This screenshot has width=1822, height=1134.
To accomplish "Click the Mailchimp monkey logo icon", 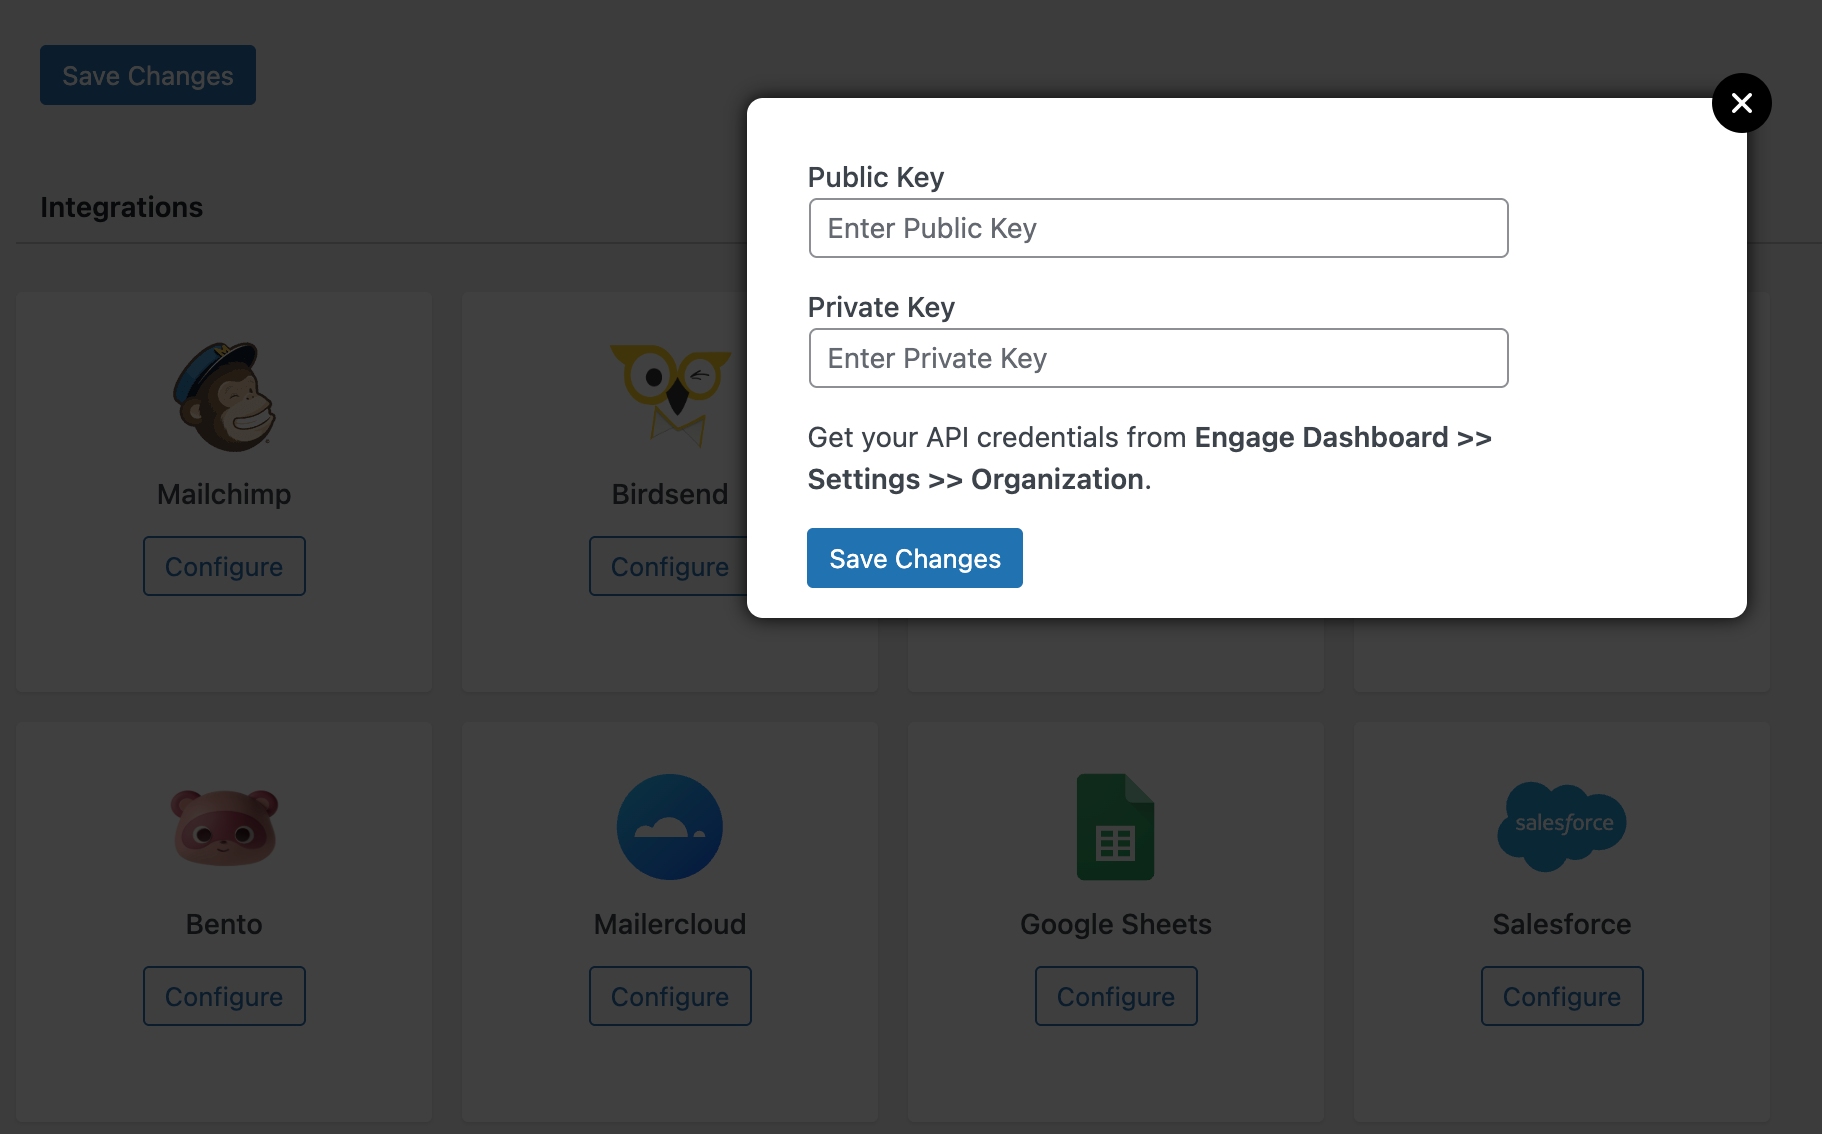I will 223,396.
